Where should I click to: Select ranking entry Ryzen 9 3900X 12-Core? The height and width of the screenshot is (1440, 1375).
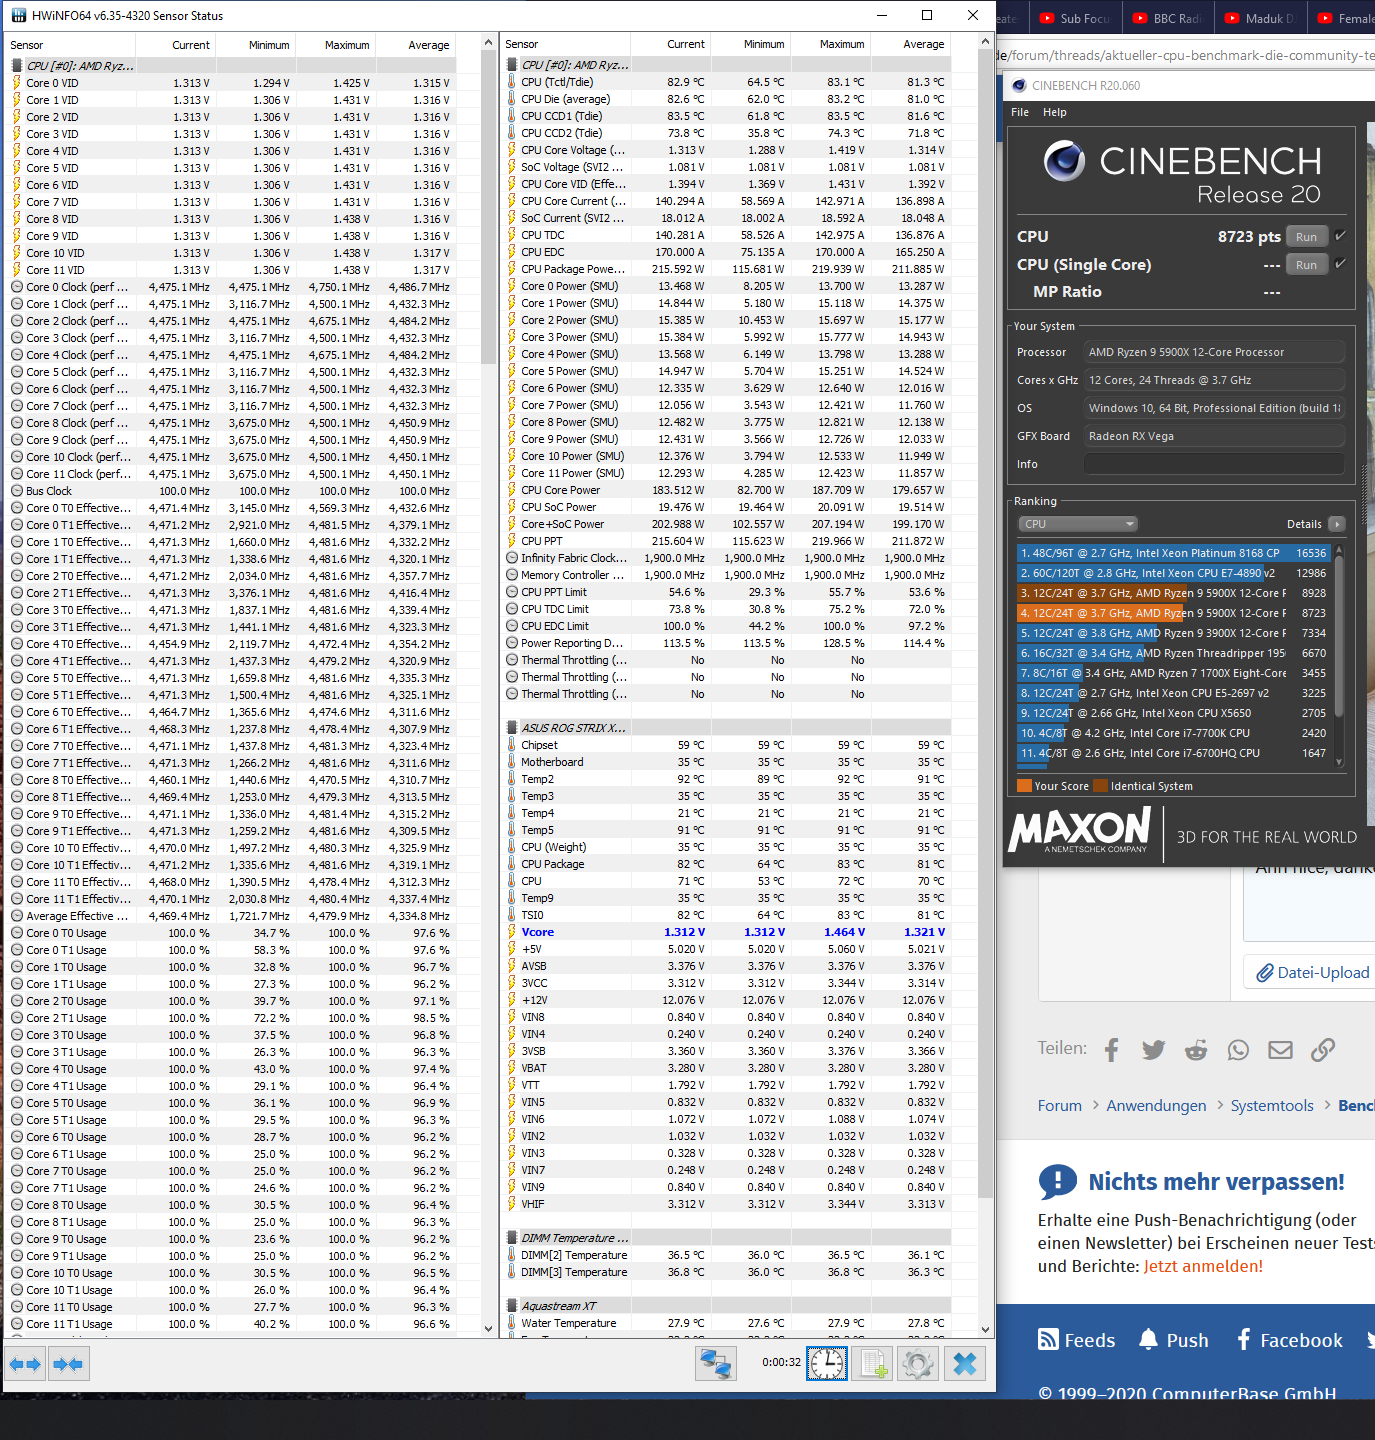click(1173, 633)
